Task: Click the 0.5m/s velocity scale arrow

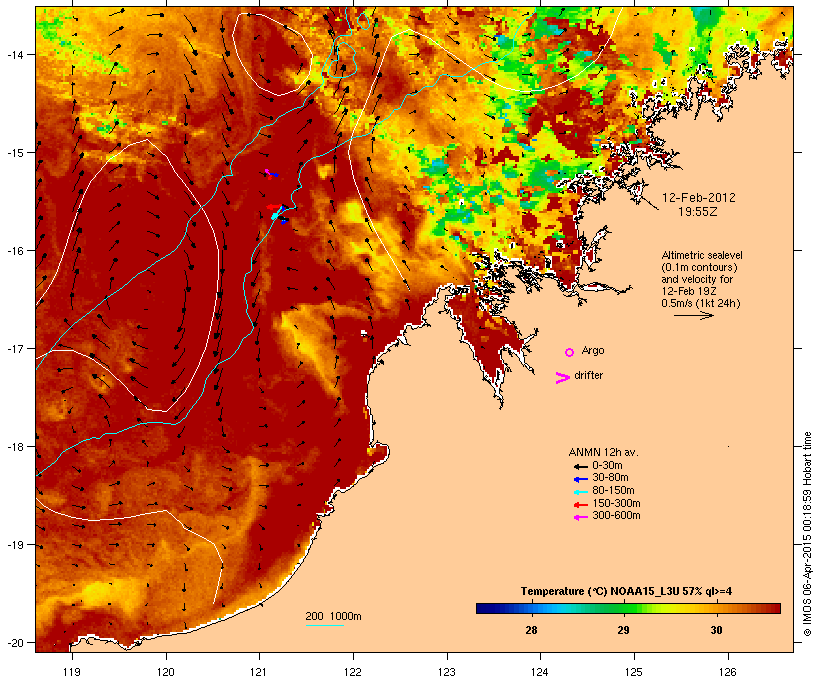Action: 693,315
